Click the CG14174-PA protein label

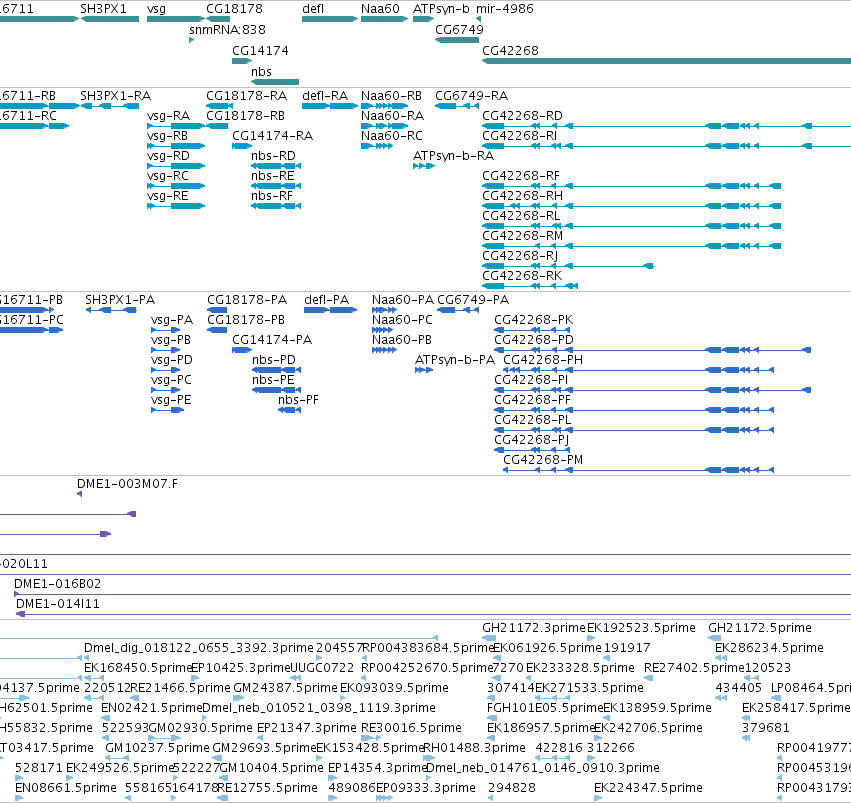point(272,340)
